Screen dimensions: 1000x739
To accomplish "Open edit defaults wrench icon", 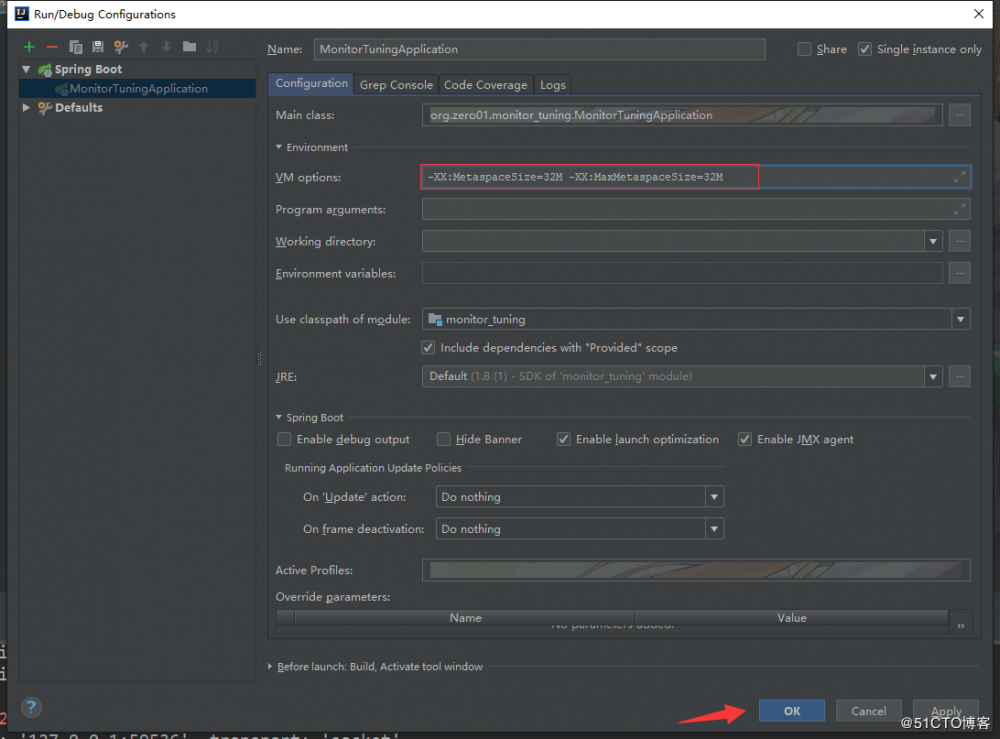I will coord(121,47).
